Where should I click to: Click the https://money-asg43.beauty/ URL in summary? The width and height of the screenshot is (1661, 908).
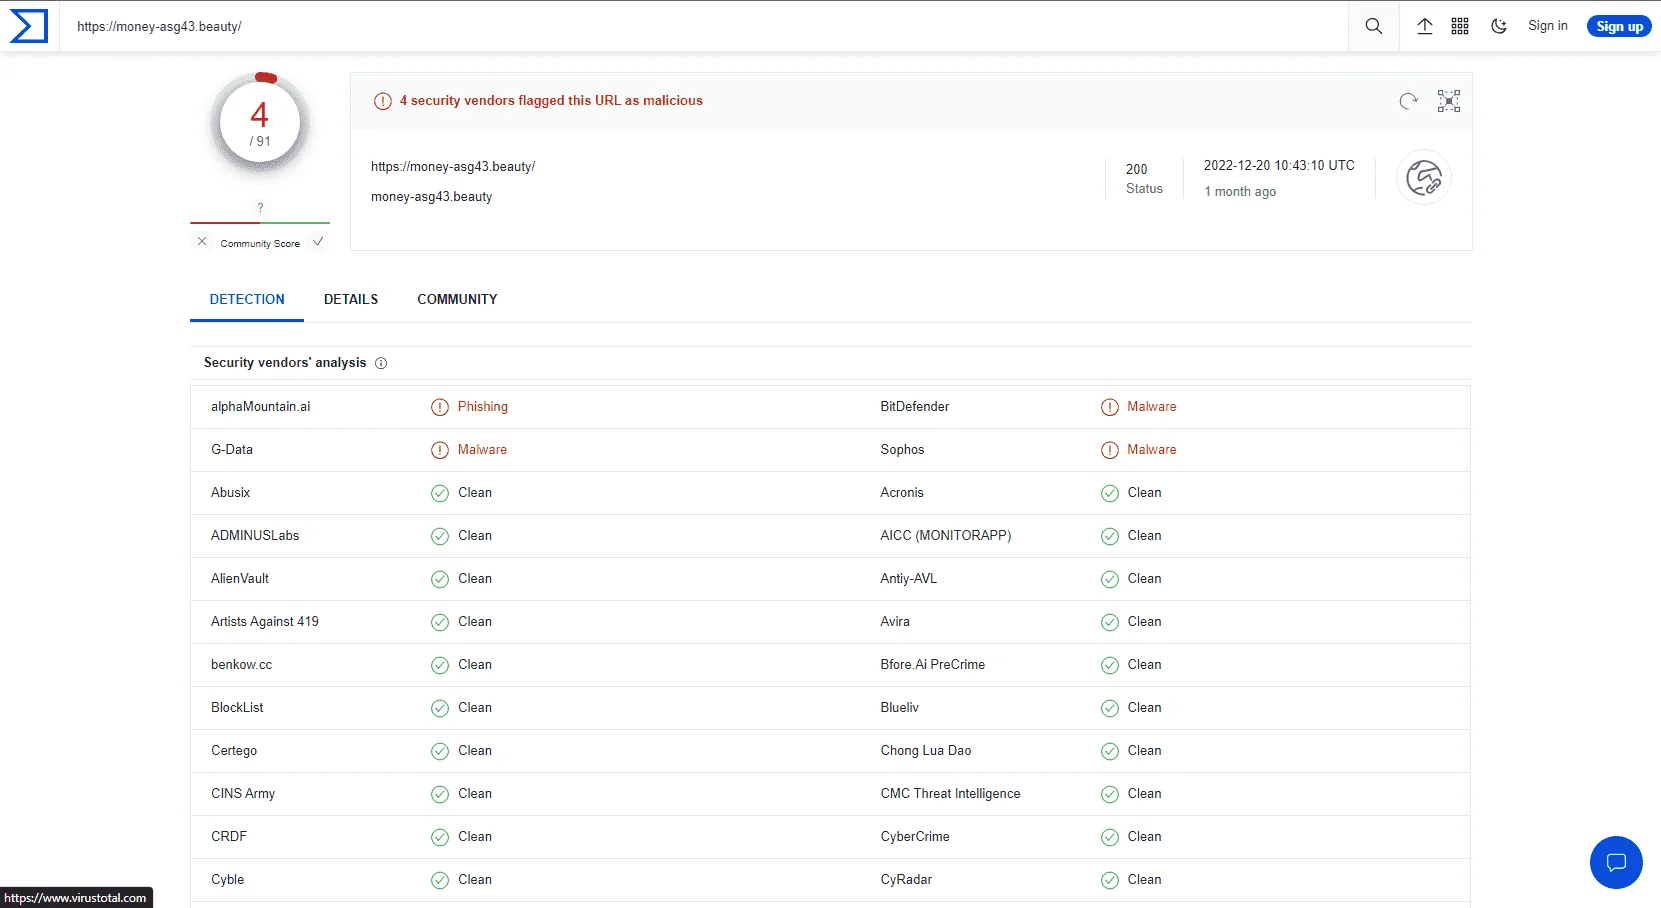(453, 166)
